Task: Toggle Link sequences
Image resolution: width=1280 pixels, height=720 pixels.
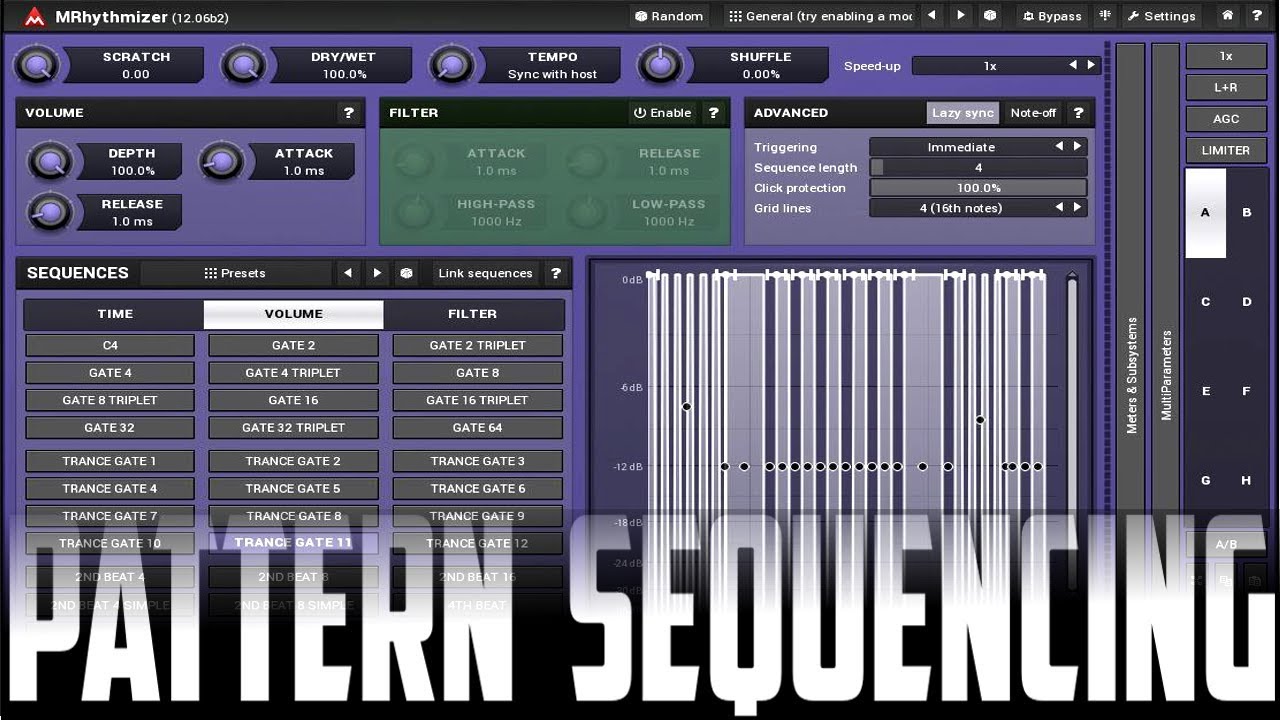Action: 485,273
